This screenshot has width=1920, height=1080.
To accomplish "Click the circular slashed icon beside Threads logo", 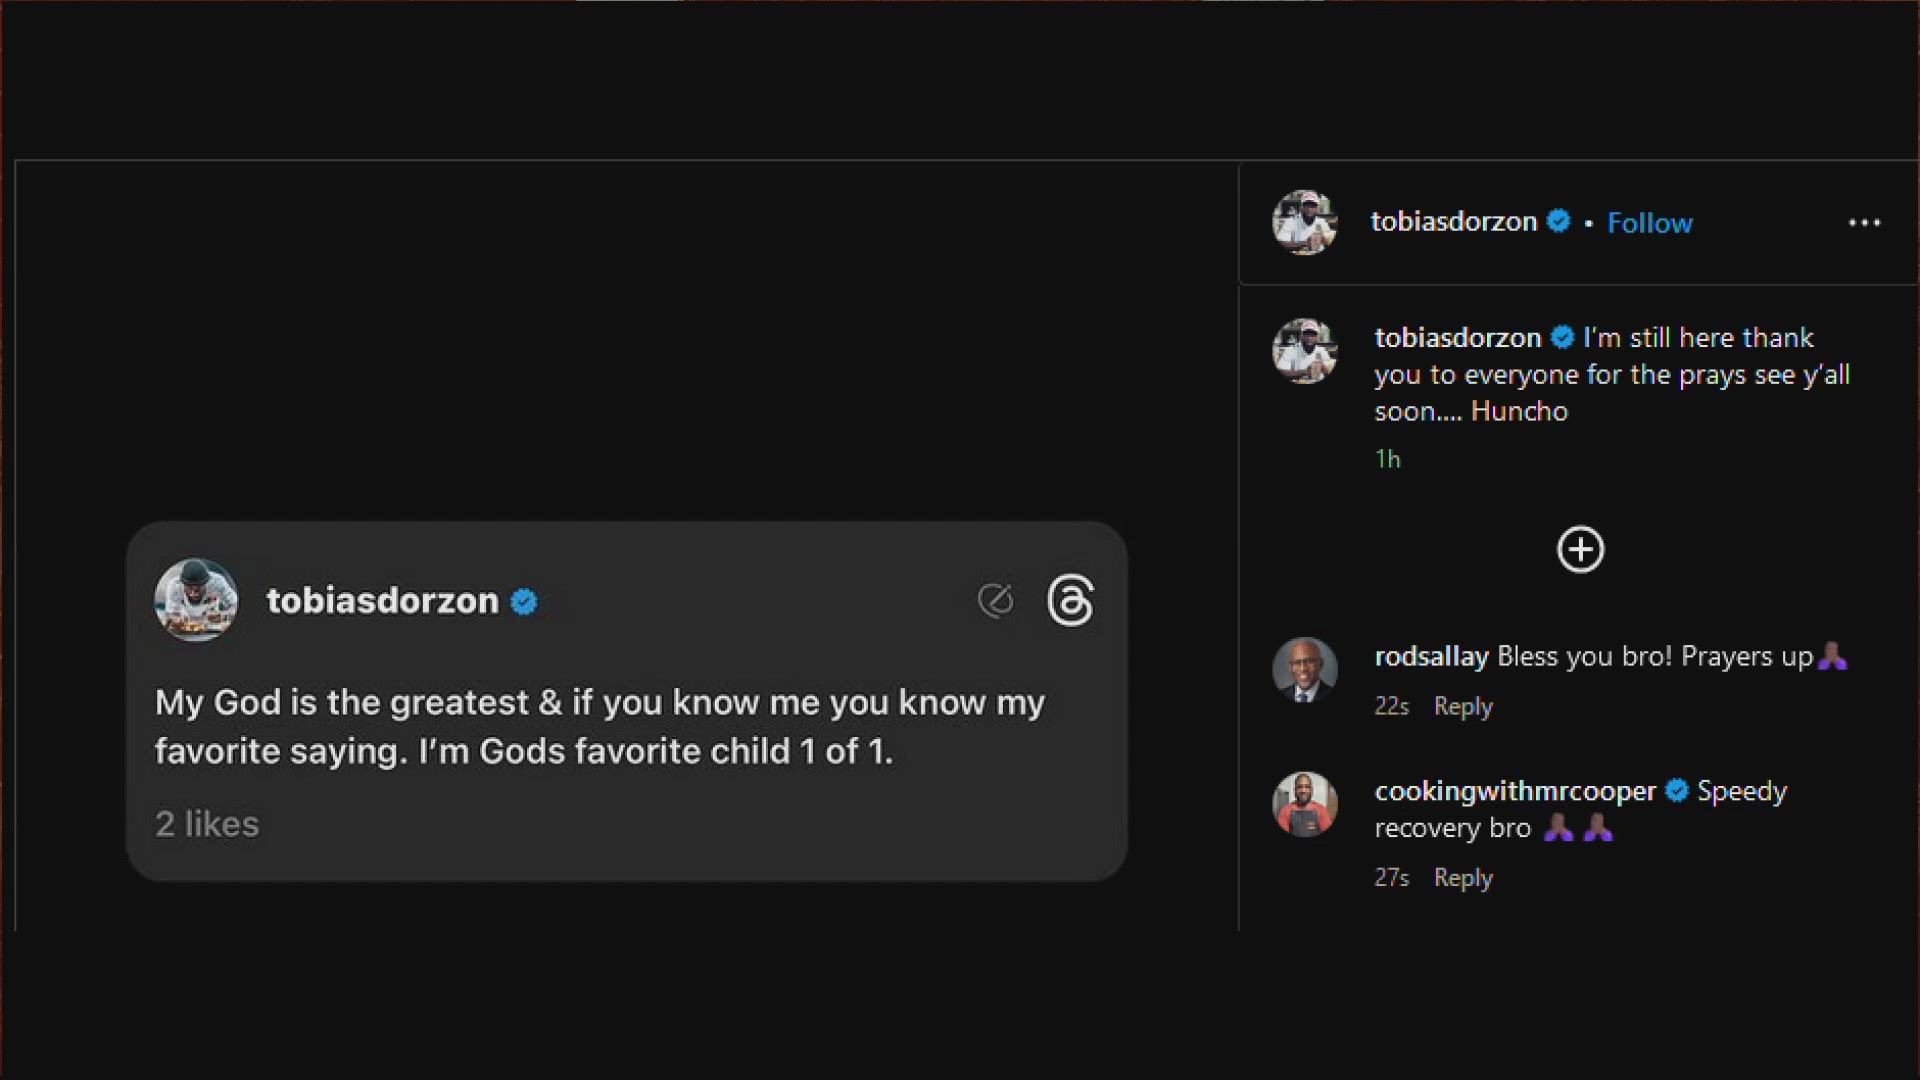I will [x=995, y=601].
